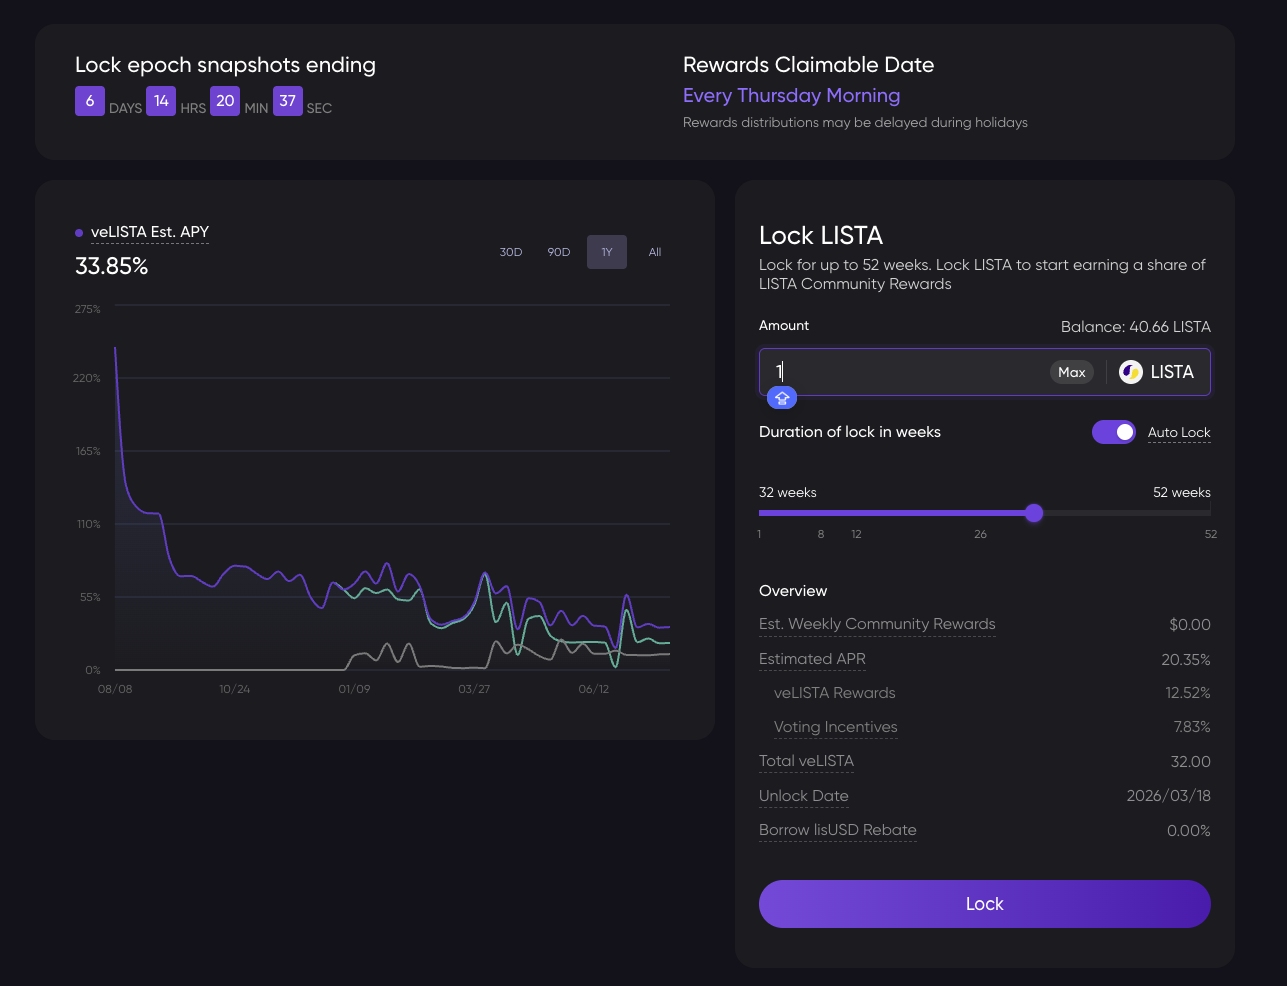Click the purple Lock button
Screen dimensions: 1287x986
[984, 904]
